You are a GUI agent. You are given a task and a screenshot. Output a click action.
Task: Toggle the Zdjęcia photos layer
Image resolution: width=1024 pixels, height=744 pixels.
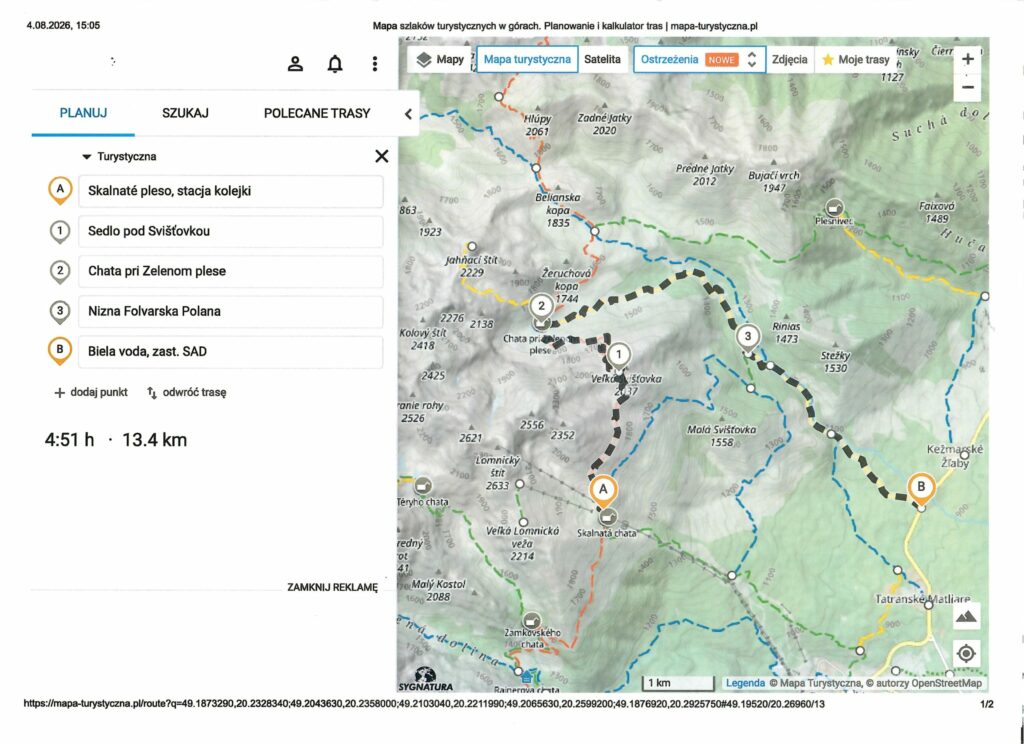(790, 59)
